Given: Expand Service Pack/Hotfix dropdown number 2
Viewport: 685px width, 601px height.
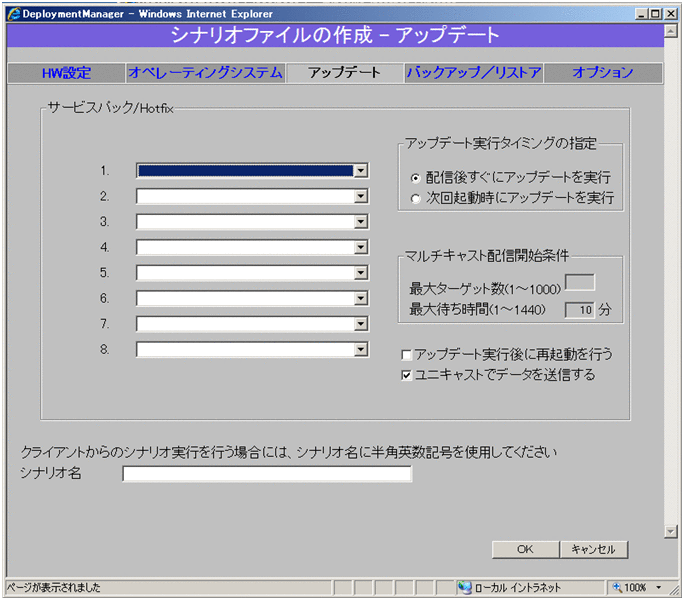Looking at the screenshot, I should 360,197.
